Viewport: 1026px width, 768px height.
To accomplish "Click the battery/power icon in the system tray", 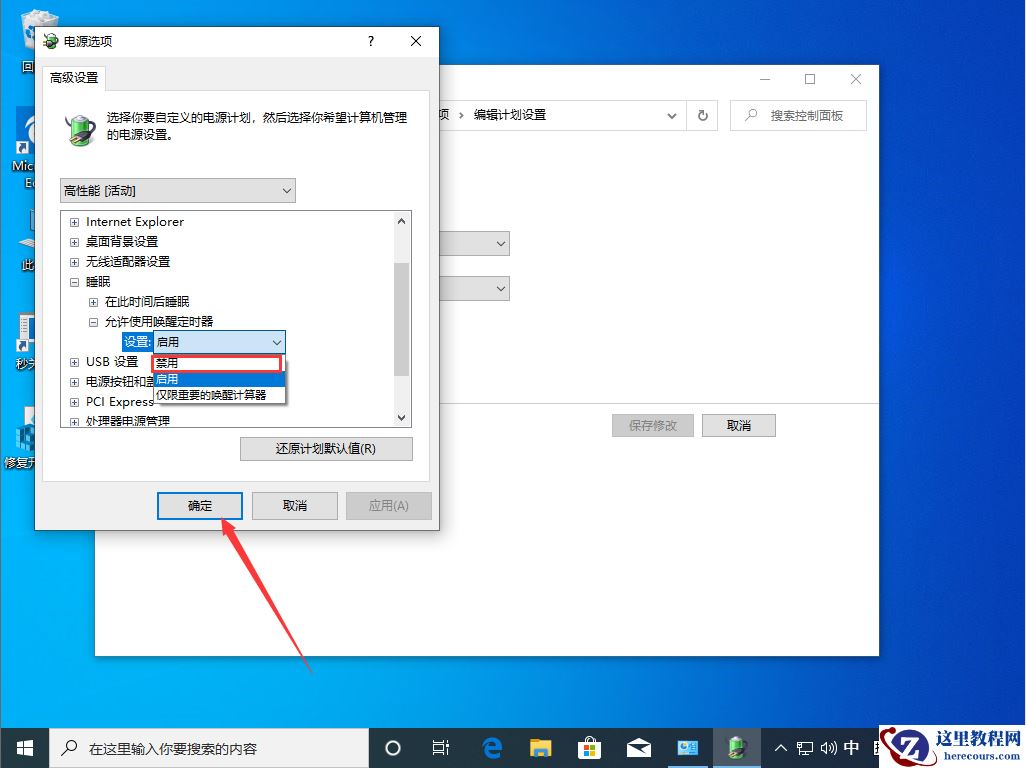I will (x=737, y=747).
